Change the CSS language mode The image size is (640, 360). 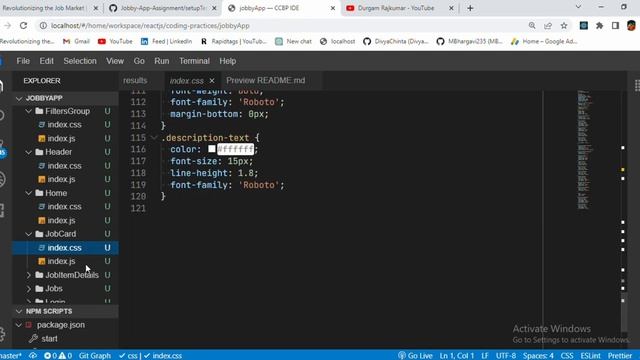567,356
